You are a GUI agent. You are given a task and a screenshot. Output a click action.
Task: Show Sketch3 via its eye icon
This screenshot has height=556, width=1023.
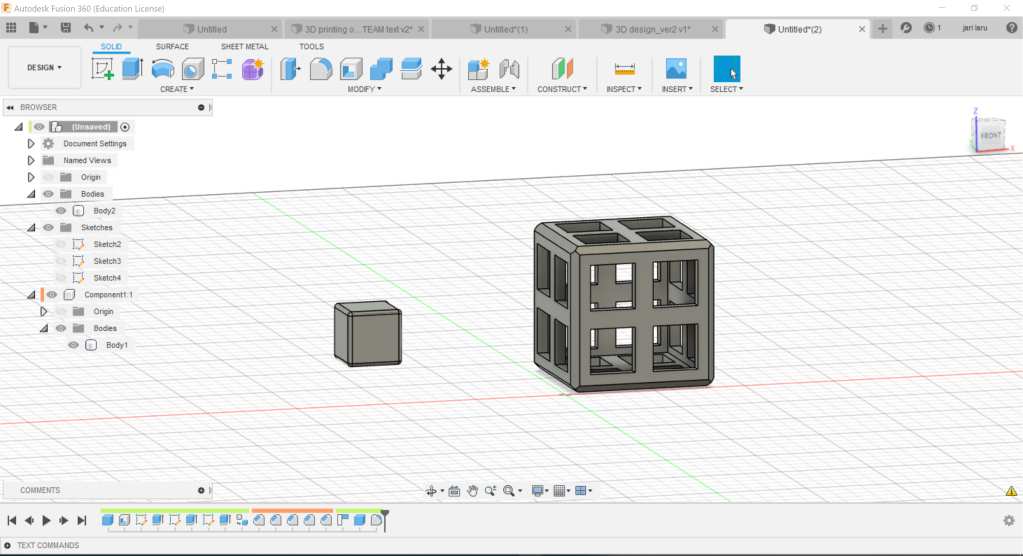point(61,261)
